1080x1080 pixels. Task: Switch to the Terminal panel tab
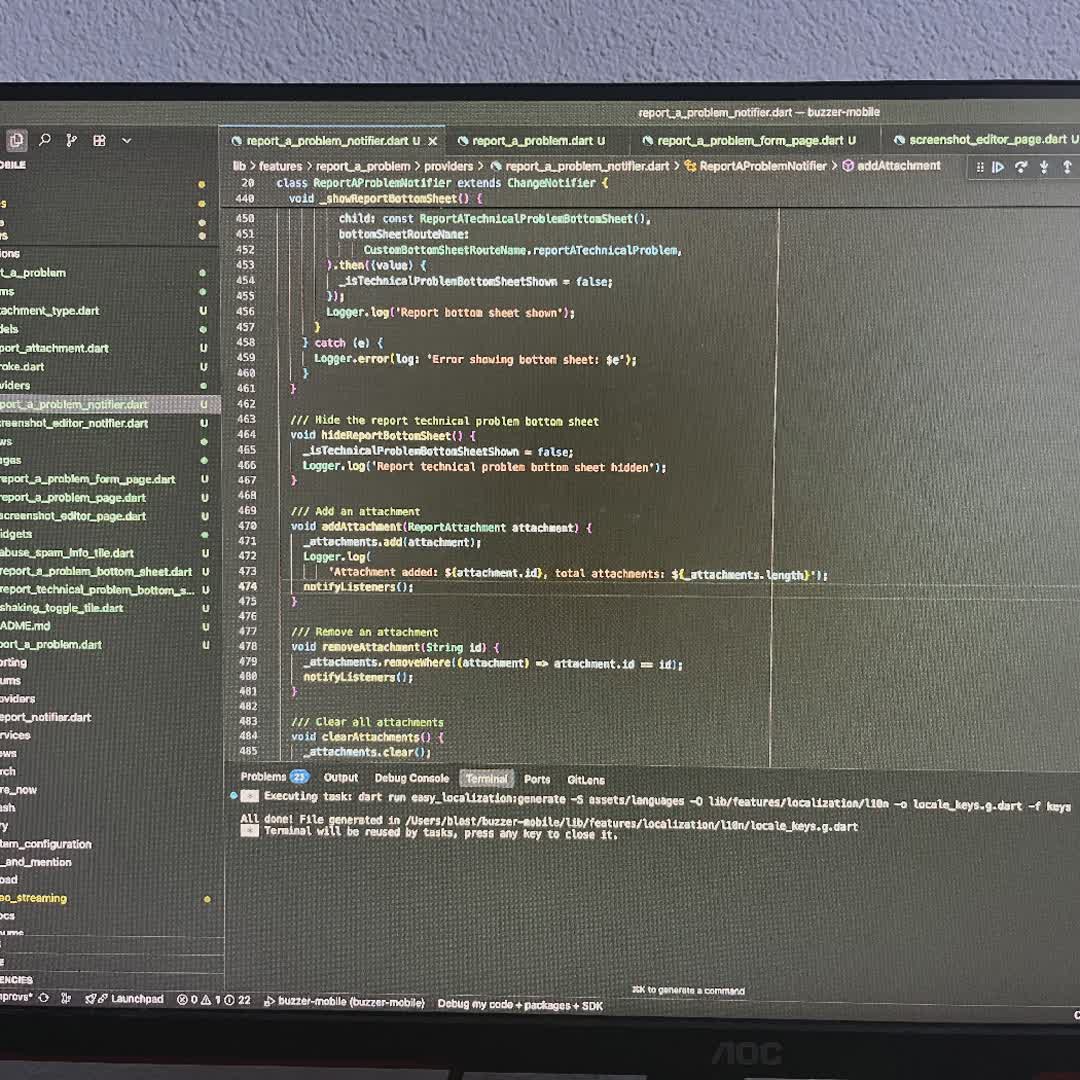486,778
